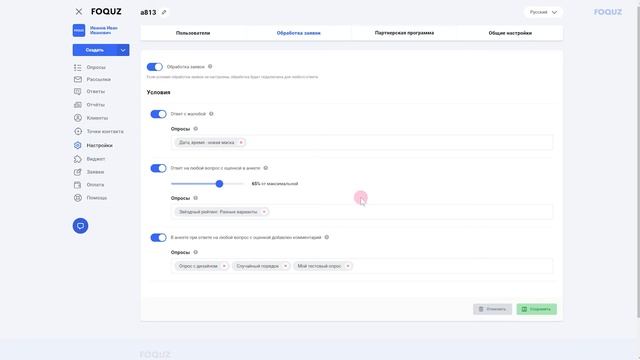The image size is (640, 360).
Task: Click the Условия section heading
Action: point(158,92)
